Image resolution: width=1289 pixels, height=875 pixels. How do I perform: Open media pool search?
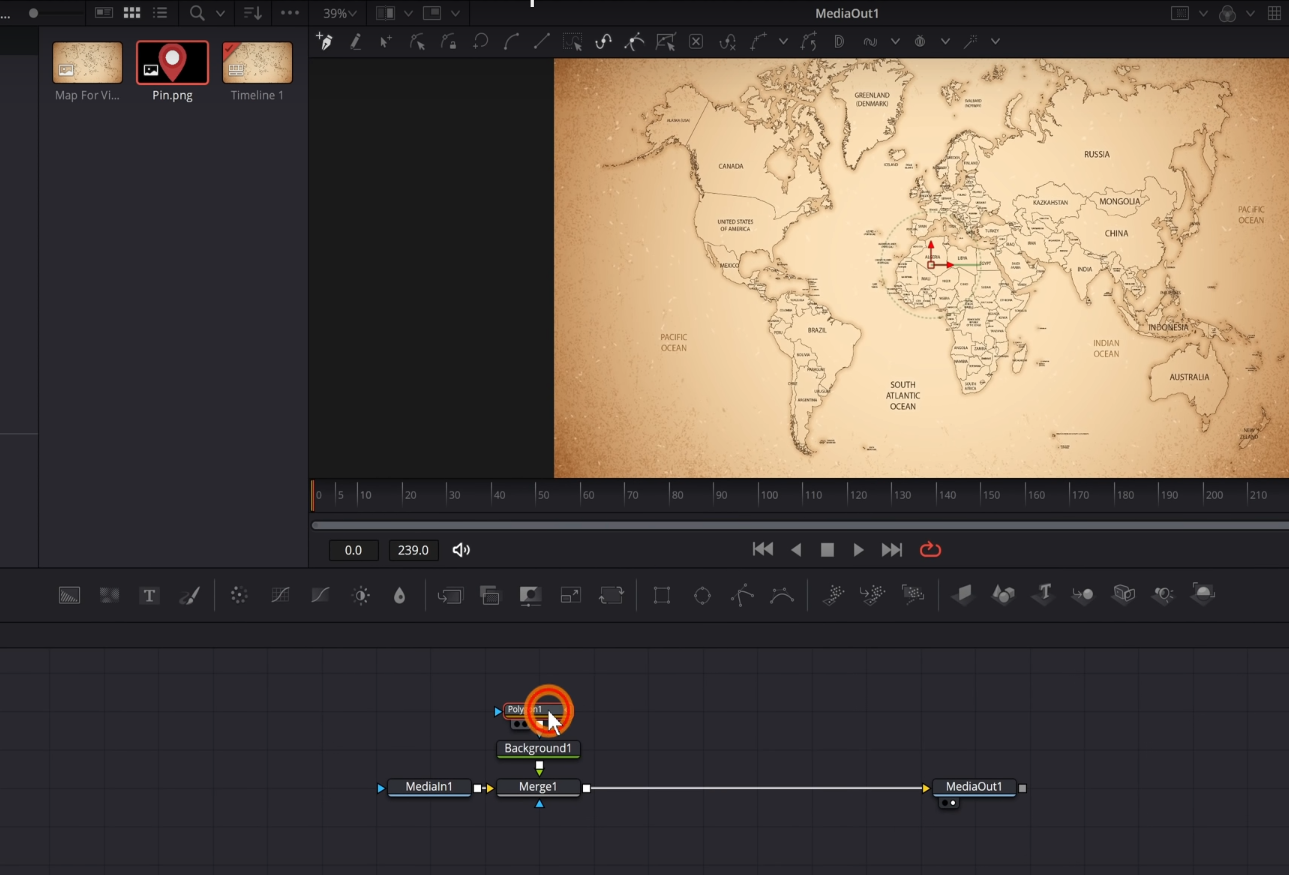click(x=197, y=13)
